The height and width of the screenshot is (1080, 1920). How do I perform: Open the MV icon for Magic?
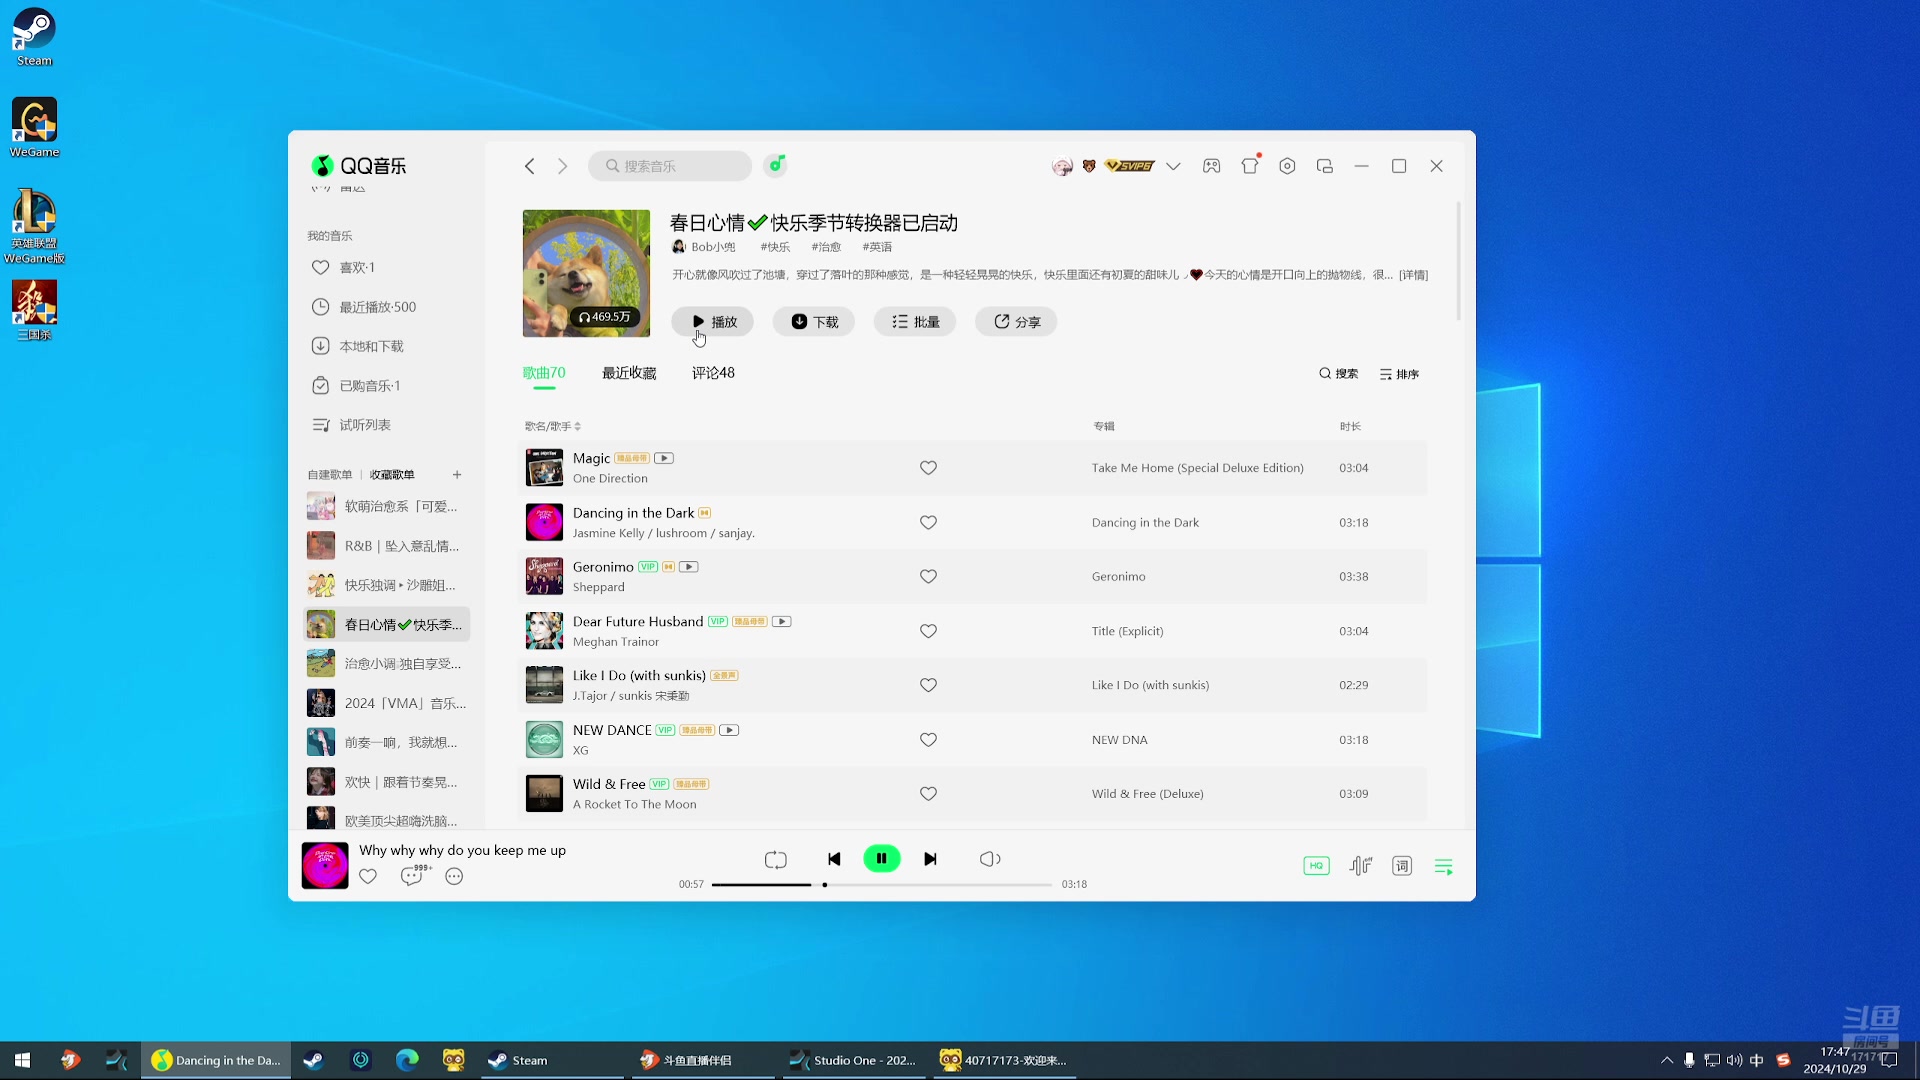tap(664, 458)
